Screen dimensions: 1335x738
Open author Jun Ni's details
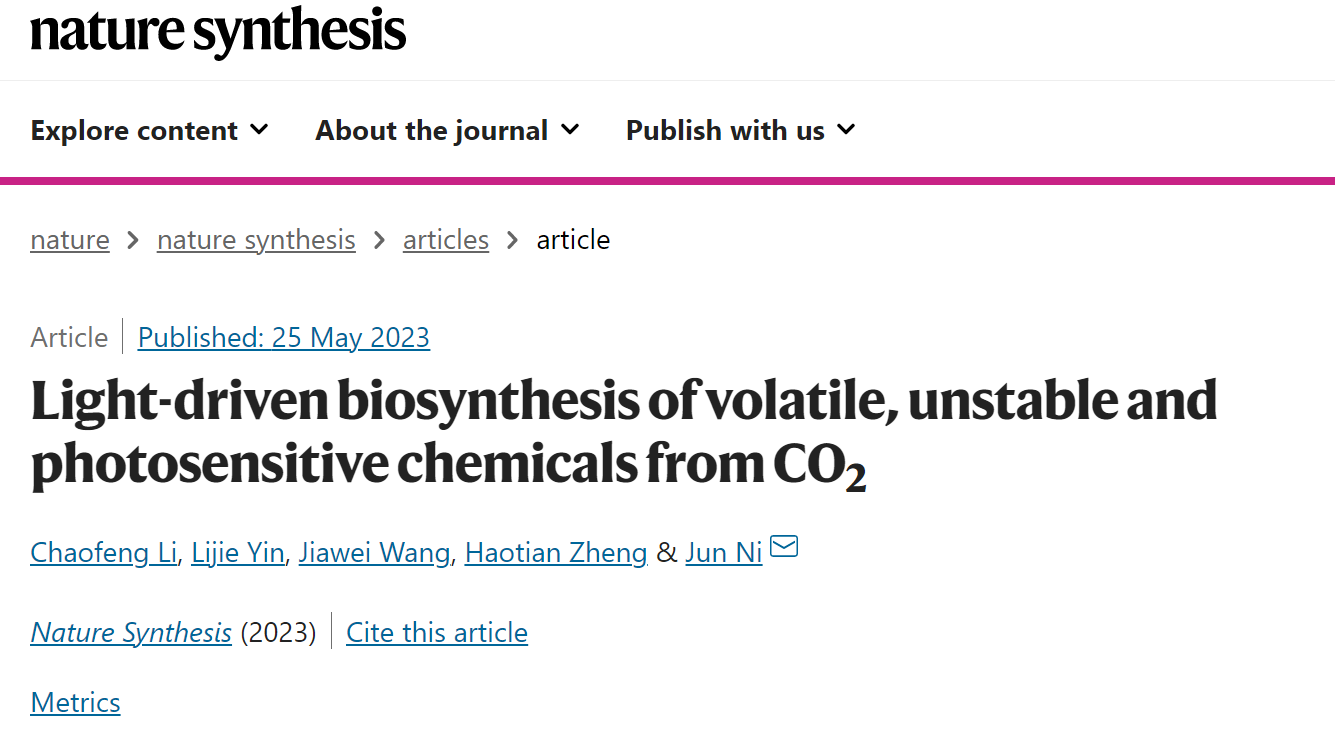point(724,552)
